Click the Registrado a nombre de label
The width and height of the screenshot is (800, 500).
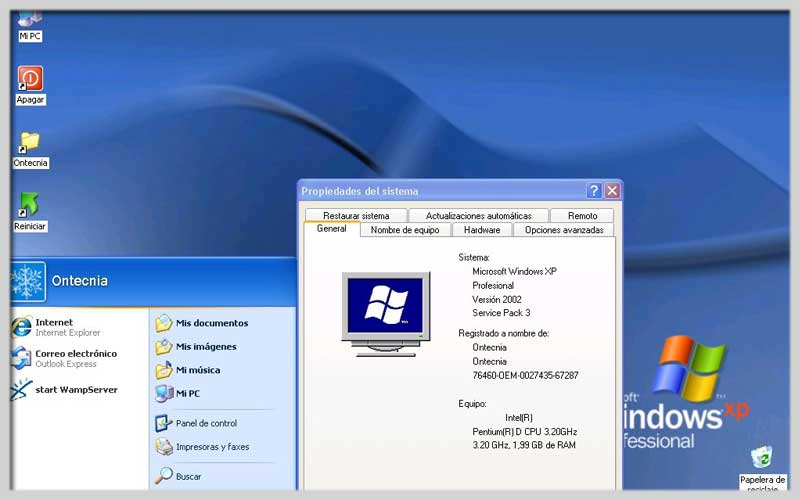[504, 333]
